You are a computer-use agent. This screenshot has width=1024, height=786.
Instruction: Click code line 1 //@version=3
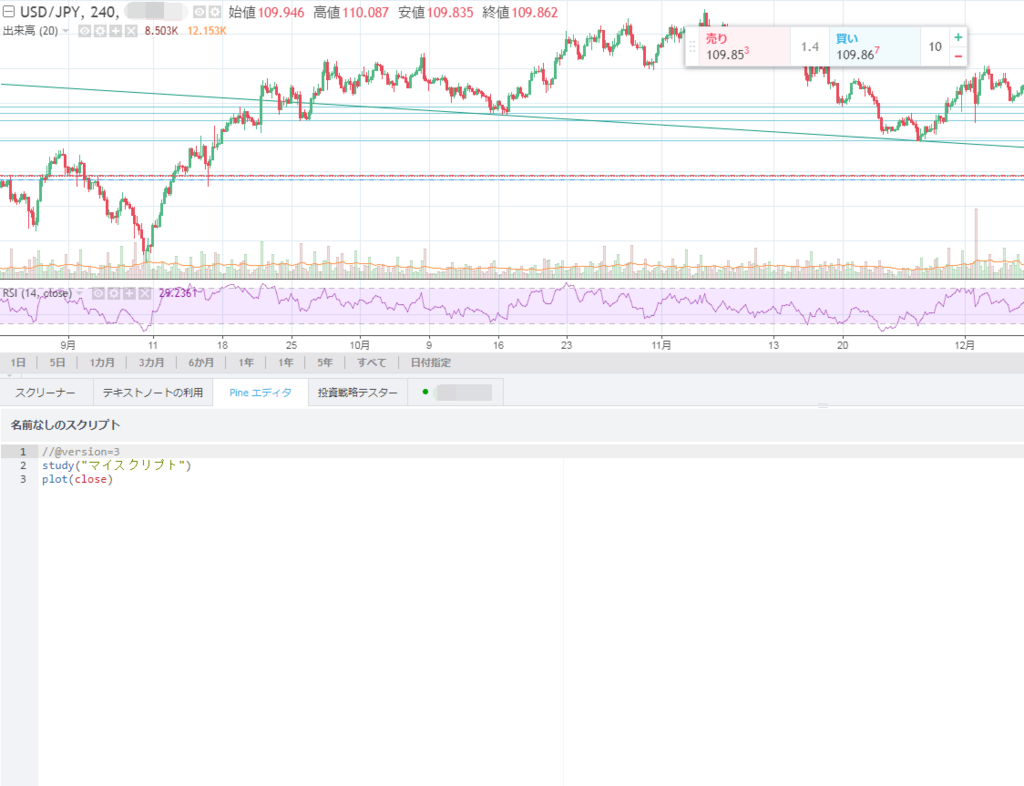(80, 452)
